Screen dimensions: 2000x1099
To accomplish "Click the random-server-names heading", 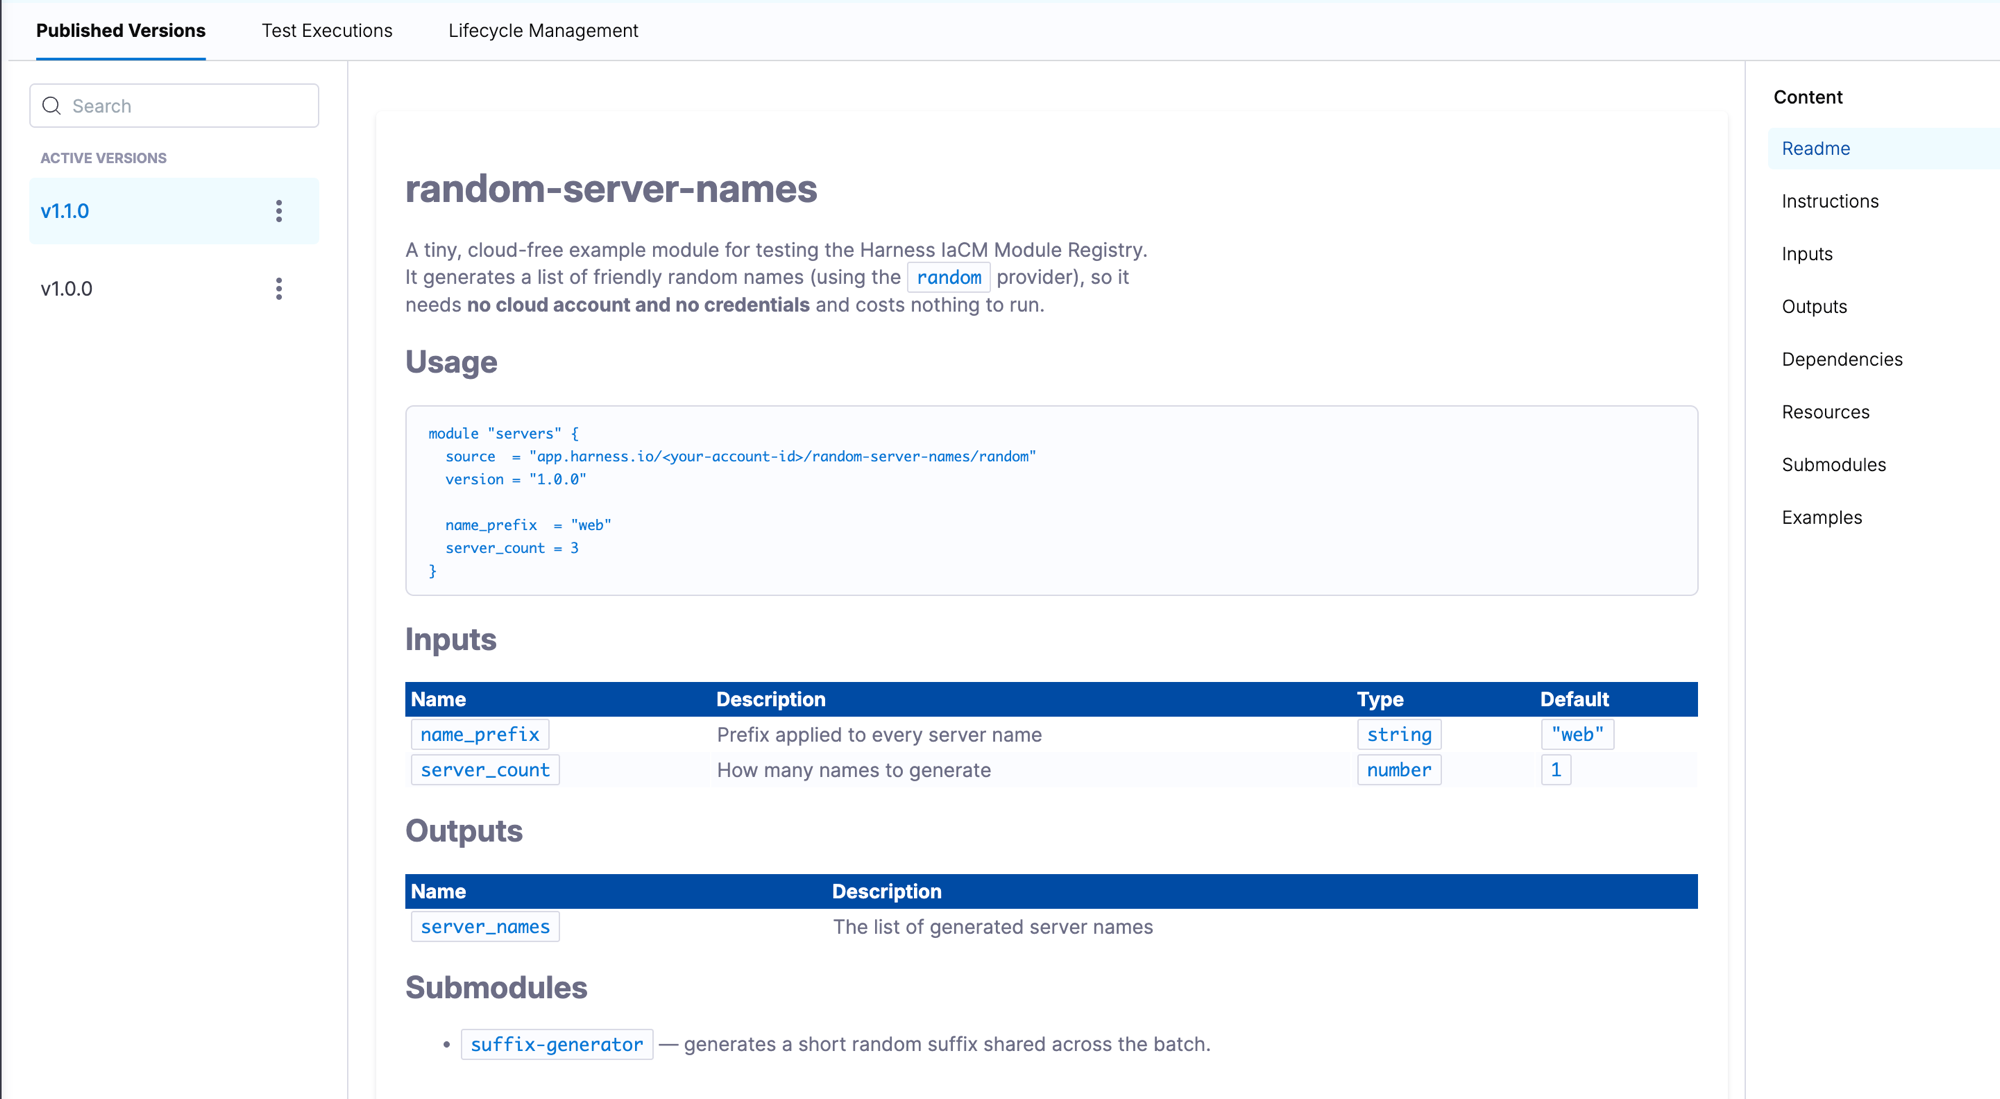I will (x=611, y=189).
